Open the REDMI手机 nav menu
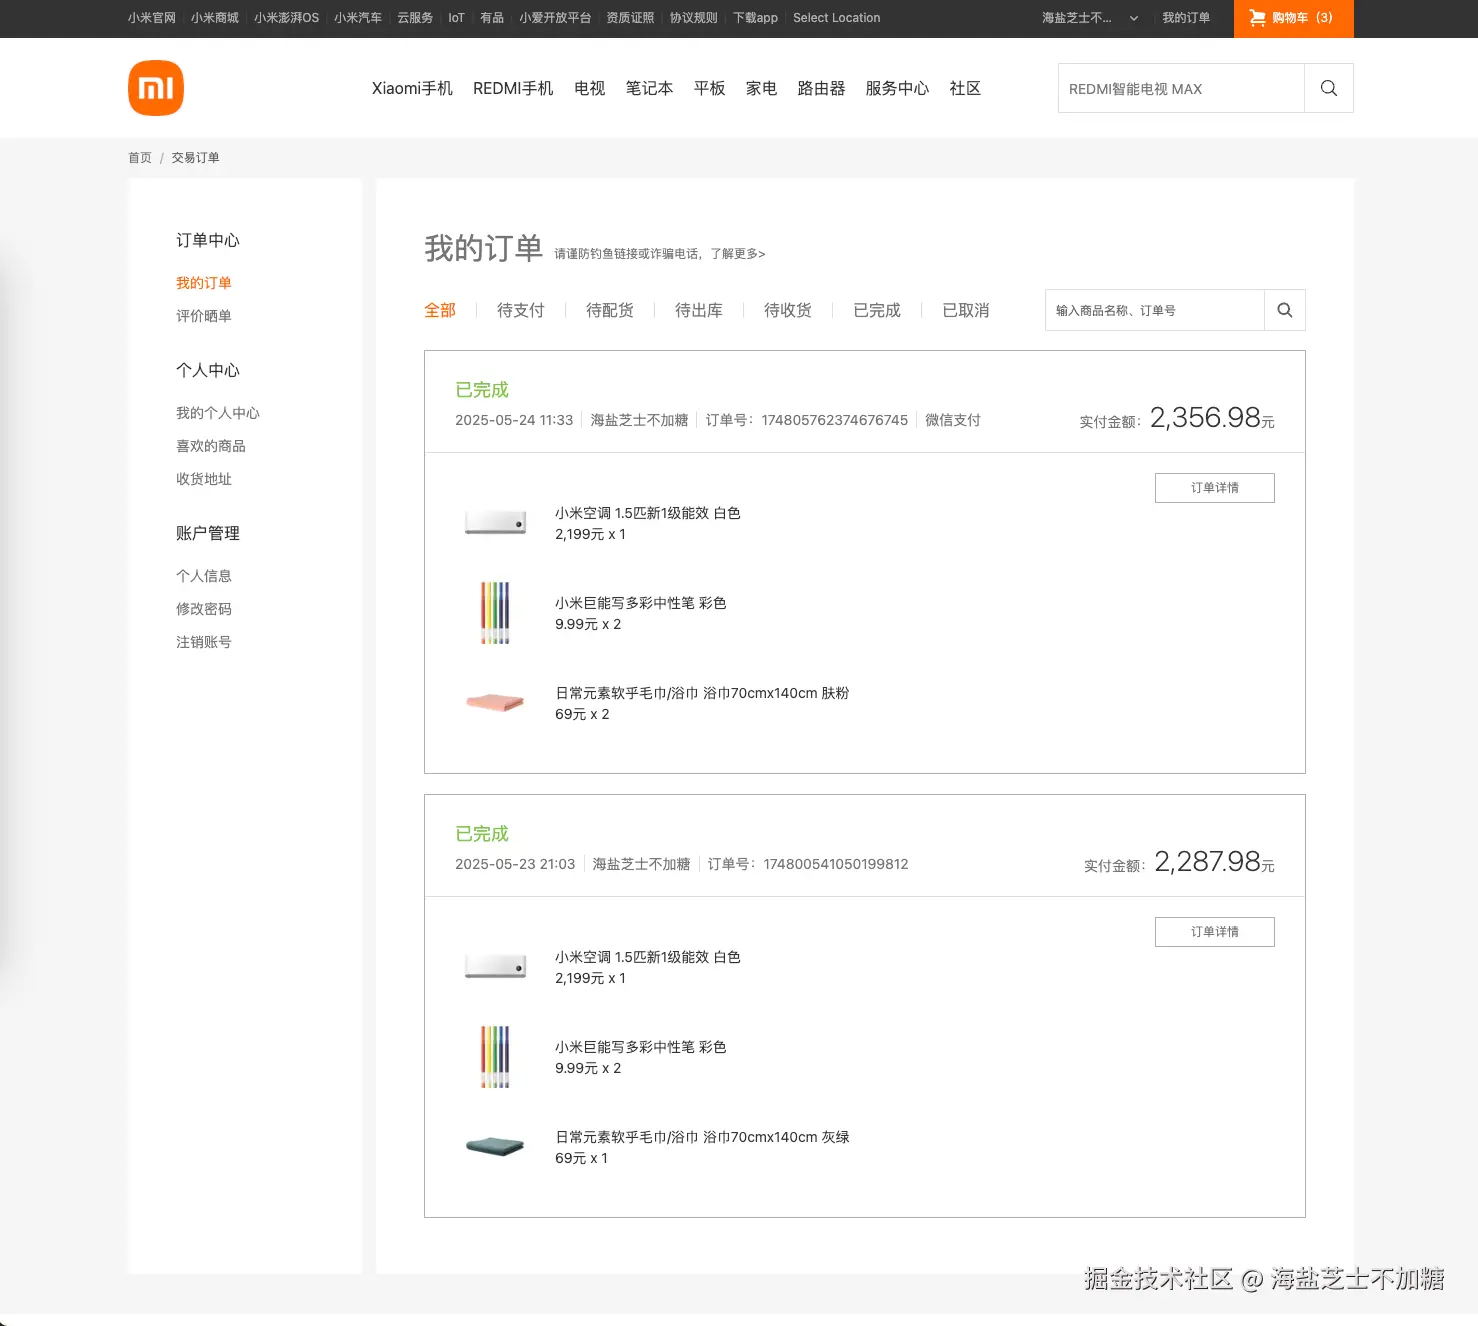The image size is (1478, 1326). point(513,88)
